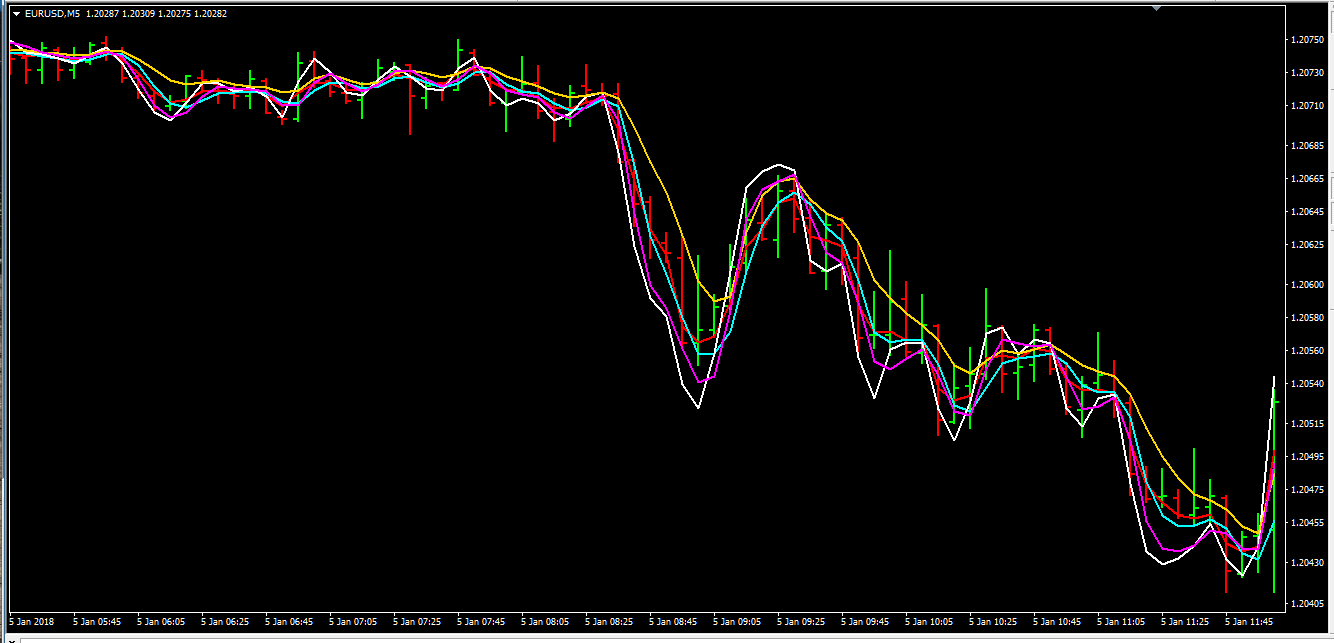This screenshot has width=1334, height=643.
Task: Click the 1.20430 price scale label
Action: click(1307, 563)
